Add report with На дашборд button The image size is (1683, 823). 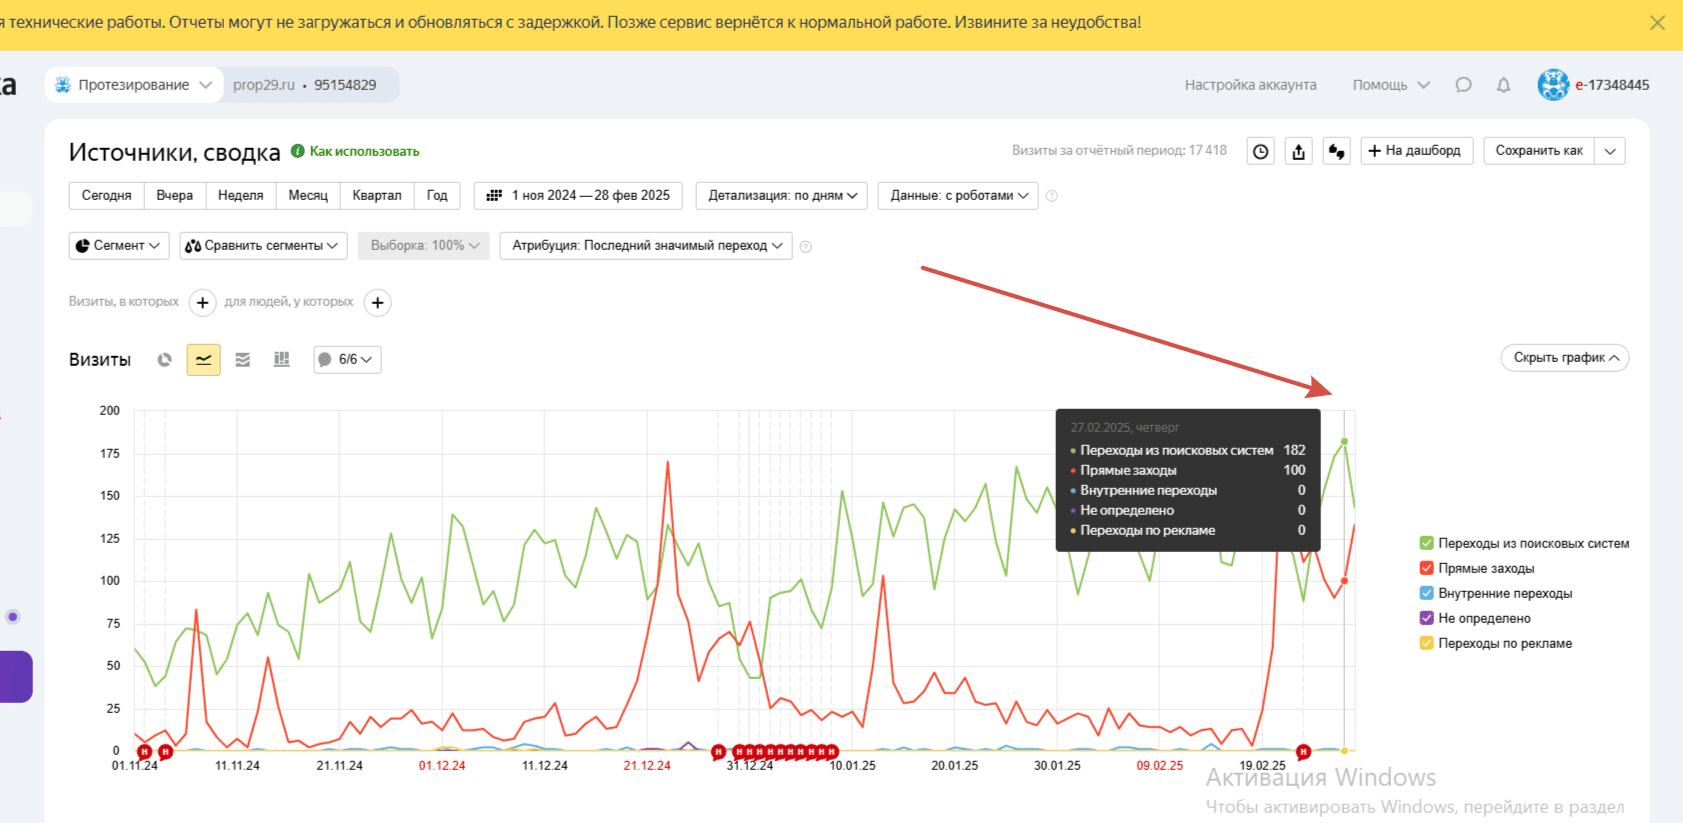(x=1416, y=151)
